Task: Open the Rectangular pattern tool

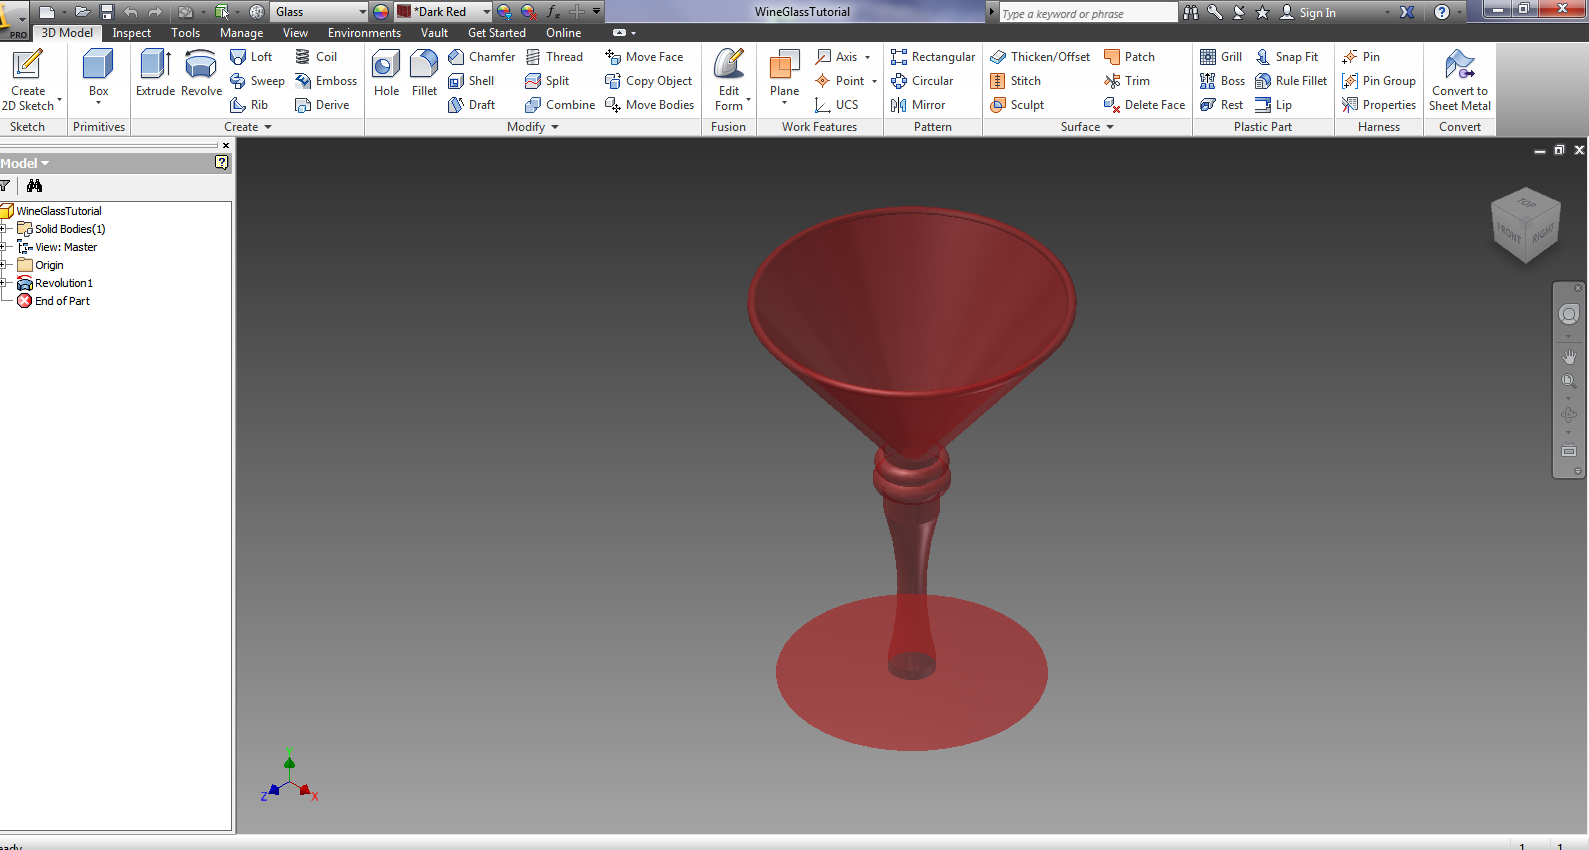Action: [x=933, y=57]
